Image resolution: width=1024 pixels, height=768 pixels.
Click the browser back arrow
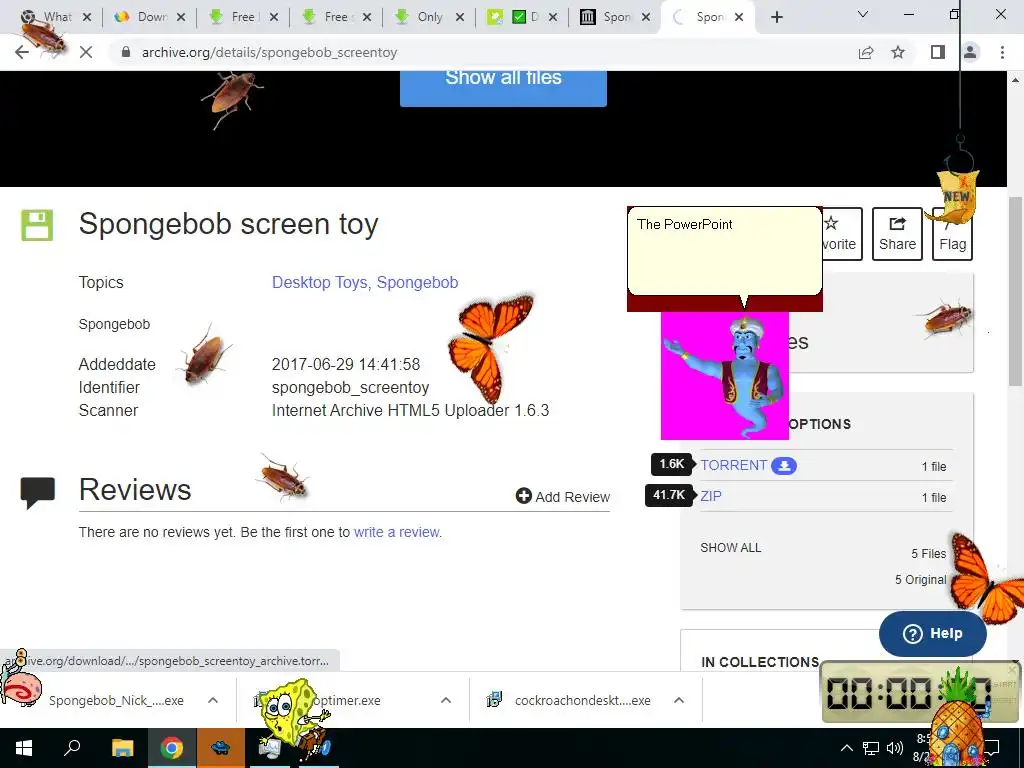[x=22, y=52]
